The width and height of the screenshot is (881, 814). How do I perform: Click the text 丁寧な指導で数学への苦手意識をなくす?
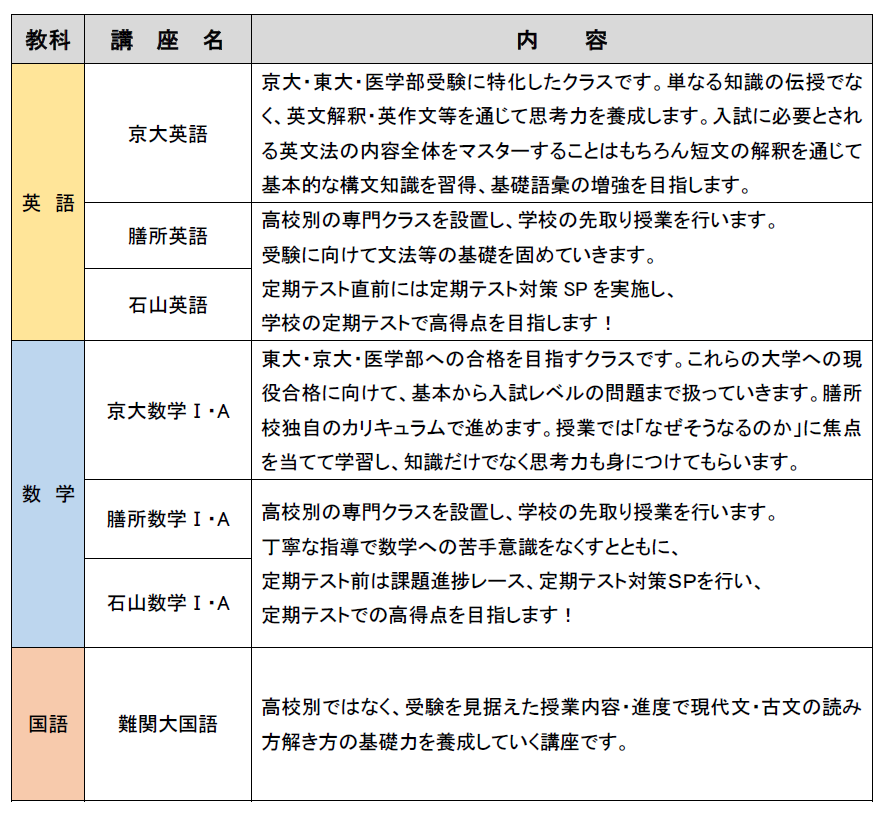(470, 547)
